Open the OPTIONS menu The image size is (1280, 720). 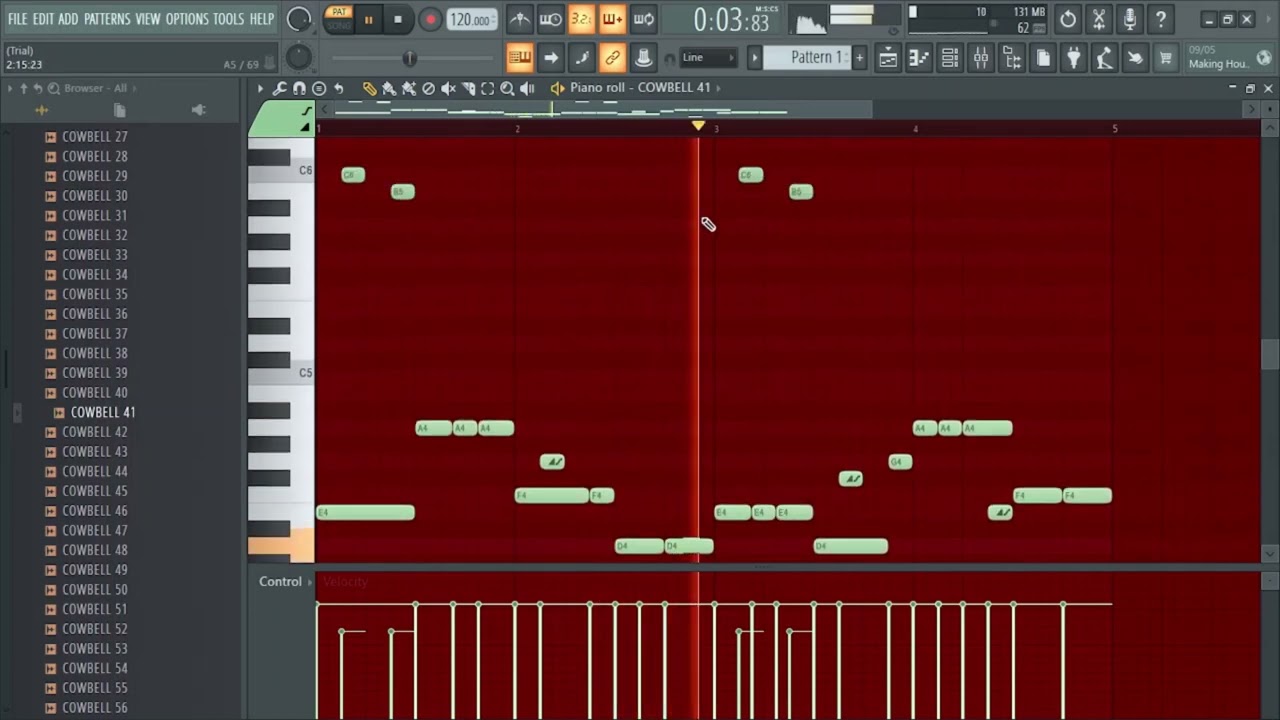(187, 19)
